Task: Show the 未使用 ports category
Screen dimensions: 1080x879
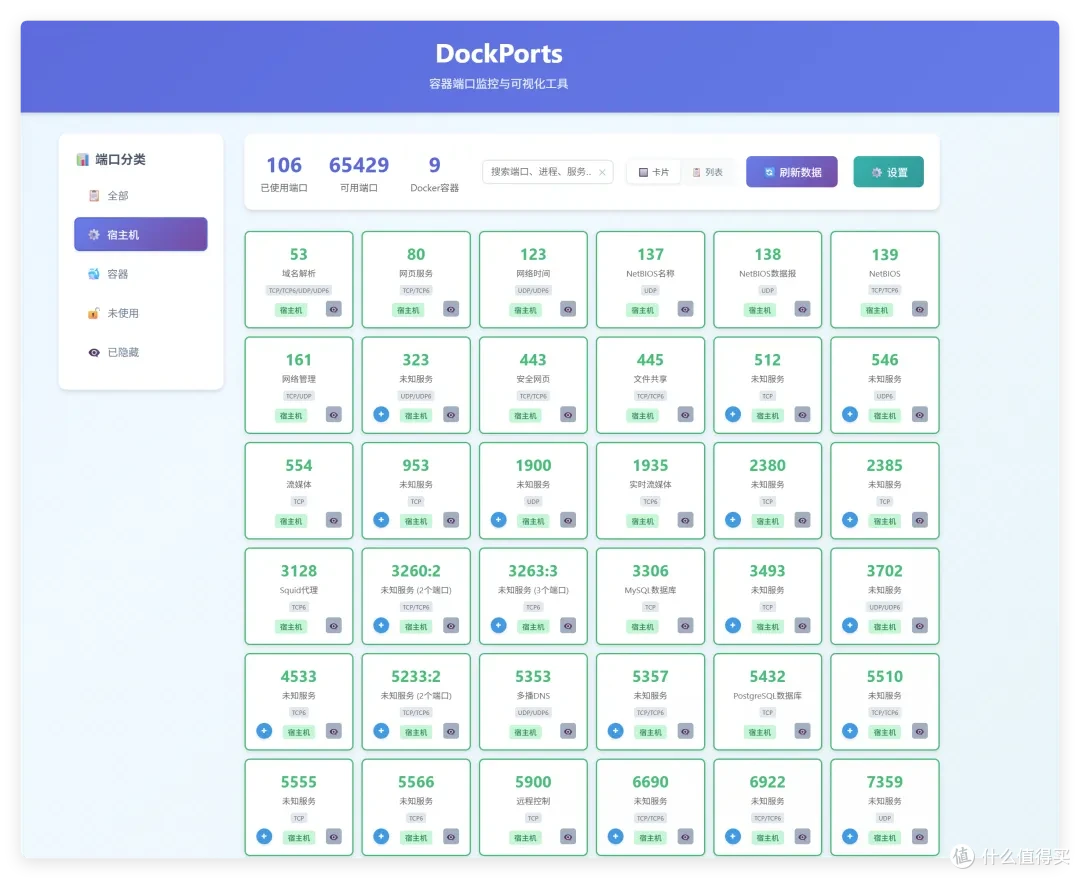Action: [x=141, y=313]
